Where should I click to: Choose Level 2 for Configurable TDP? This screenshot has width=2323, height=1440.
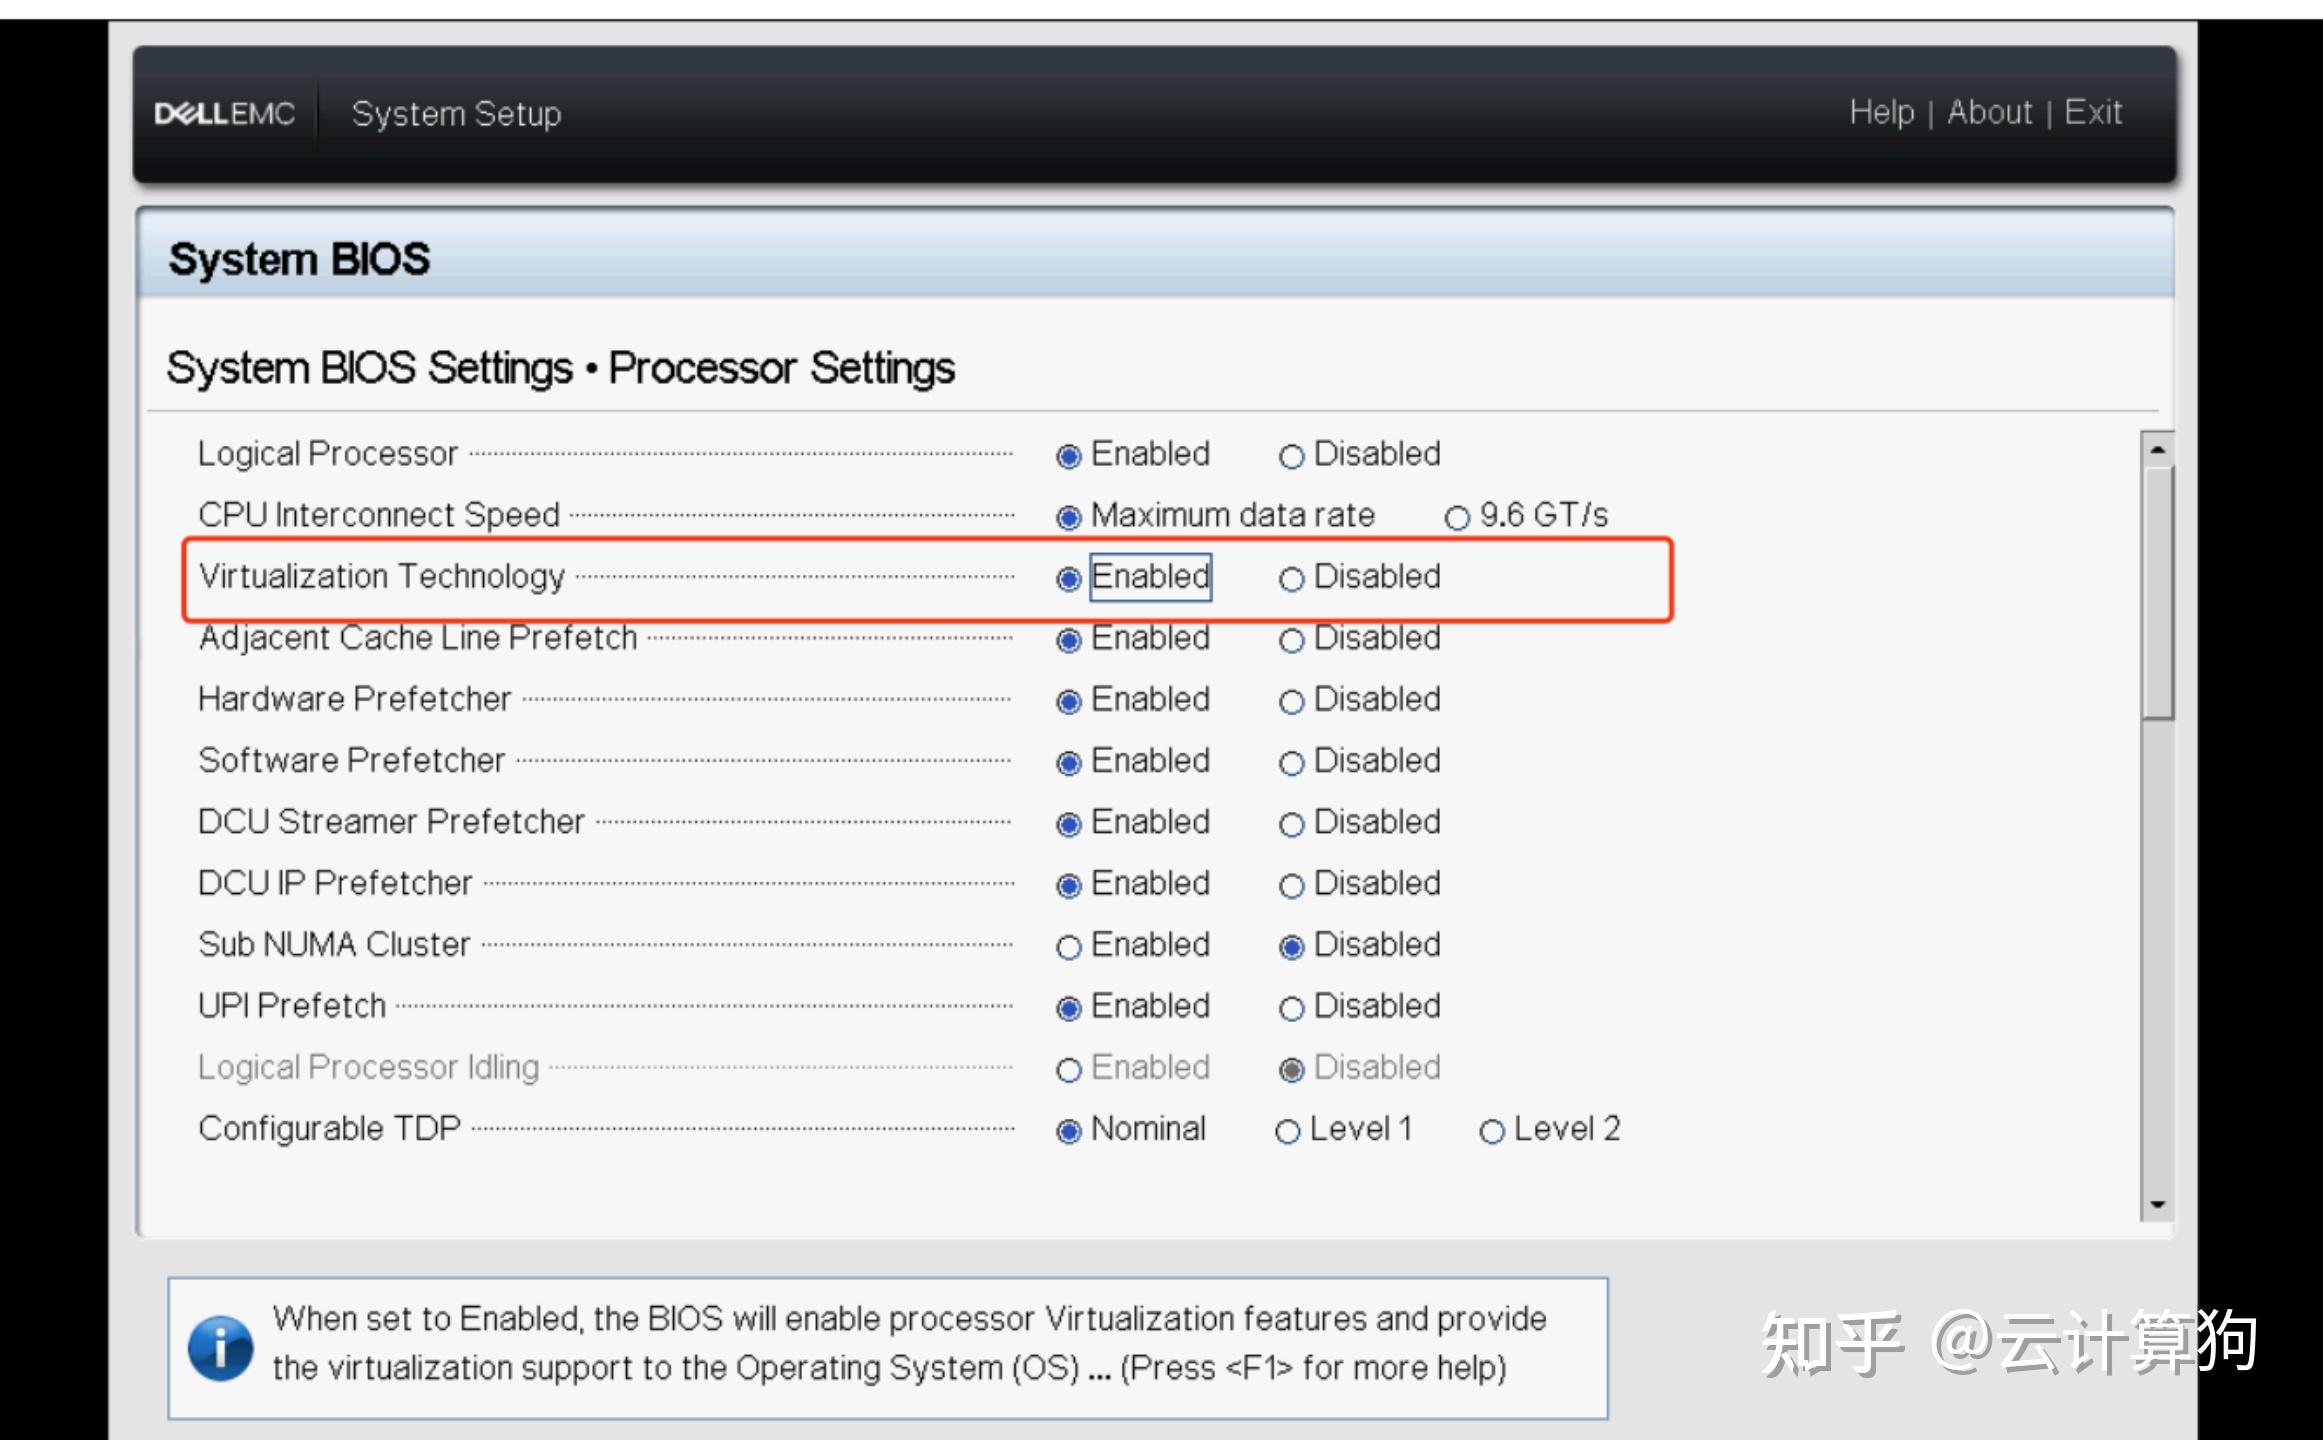[1492, 1131]
